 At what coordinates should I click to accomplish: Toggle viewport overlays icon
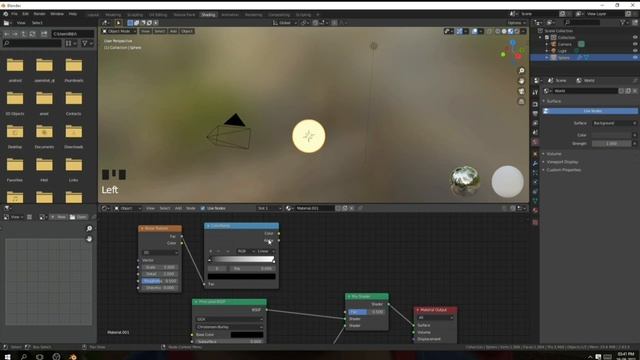coord(474,31)
